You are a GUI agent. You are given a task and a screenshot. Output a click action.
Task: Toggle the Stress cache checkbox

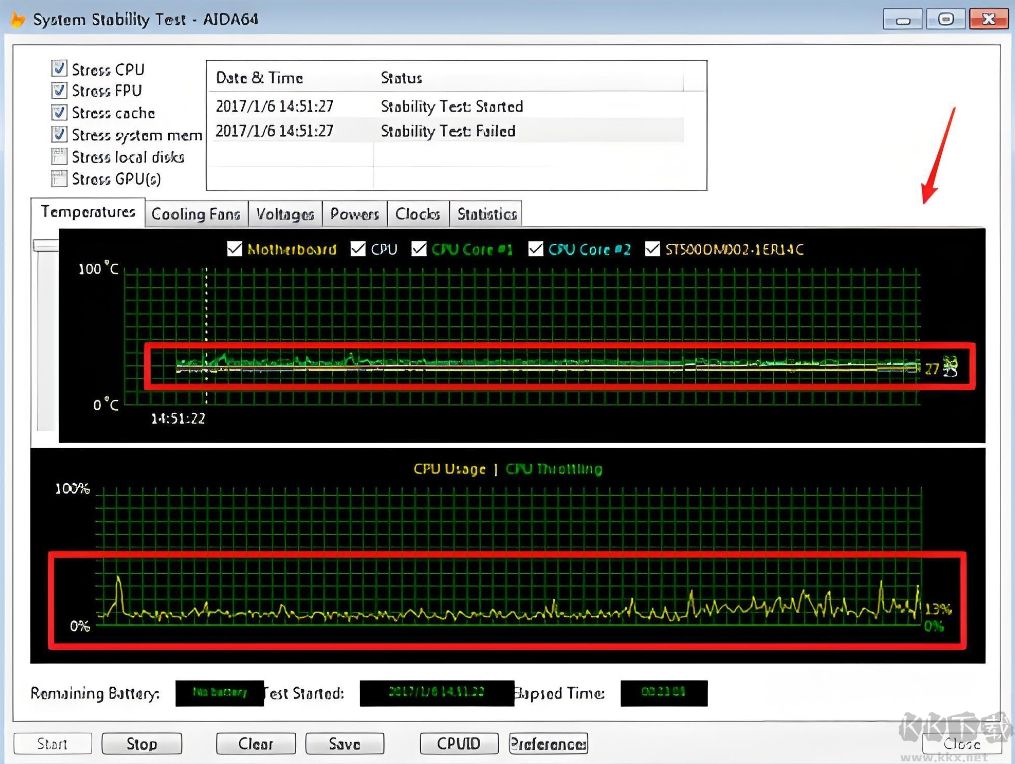59,113
